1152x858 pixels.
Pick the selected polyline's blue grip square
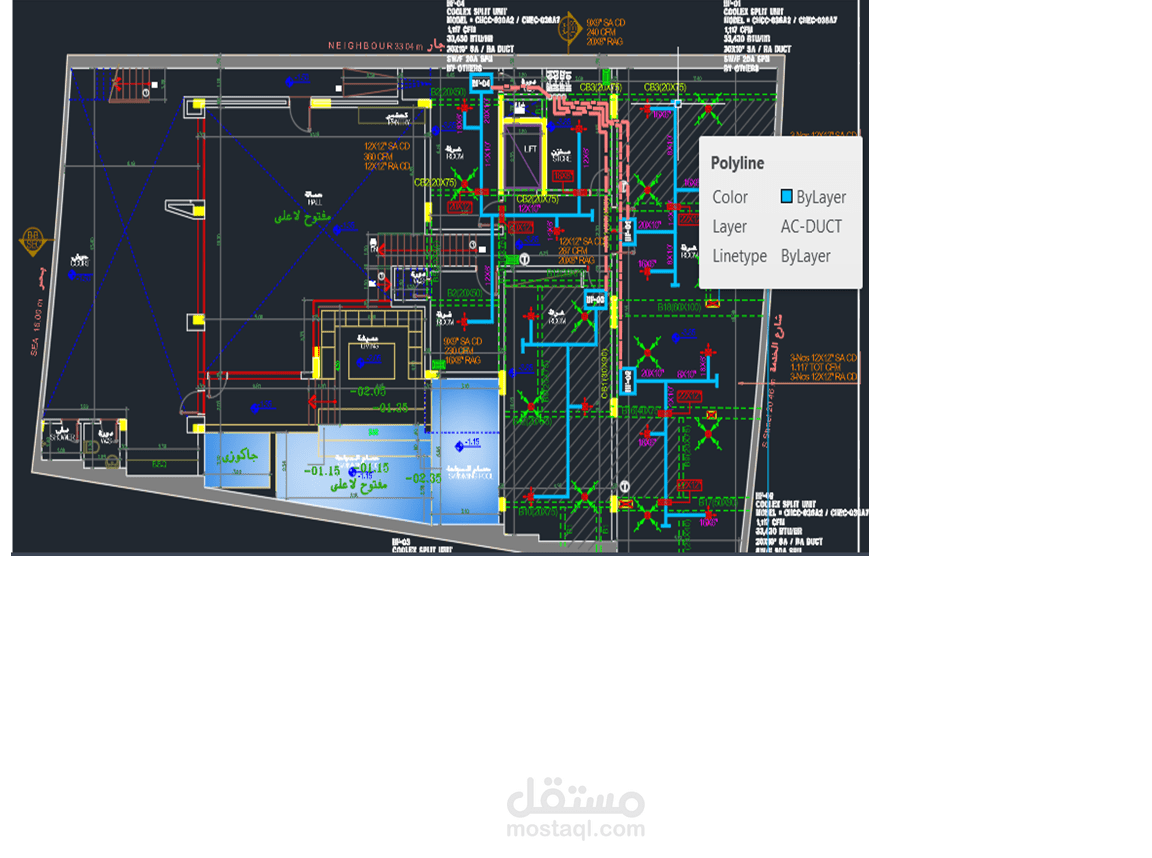[x=677, y=104]
